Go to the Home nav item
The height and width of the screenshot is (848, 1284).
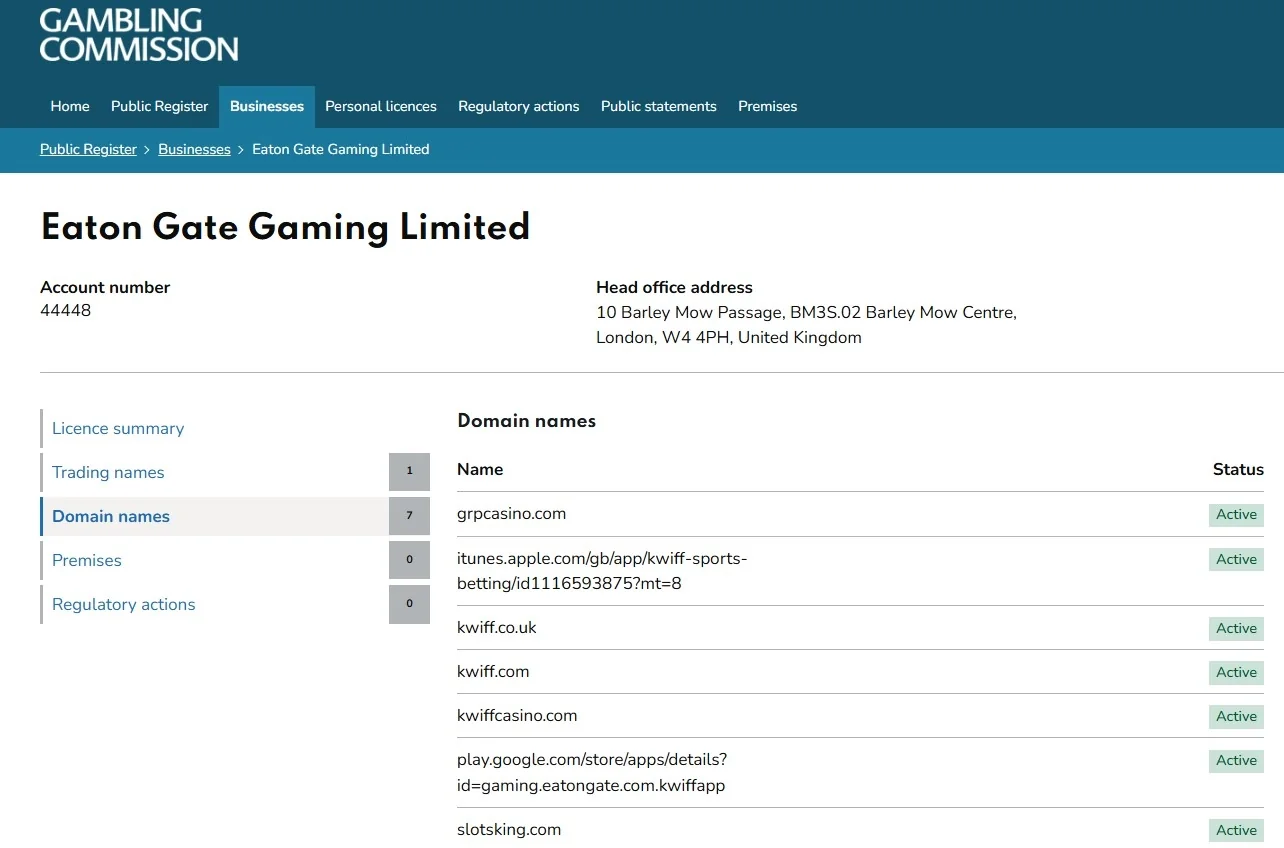point(70,106)
